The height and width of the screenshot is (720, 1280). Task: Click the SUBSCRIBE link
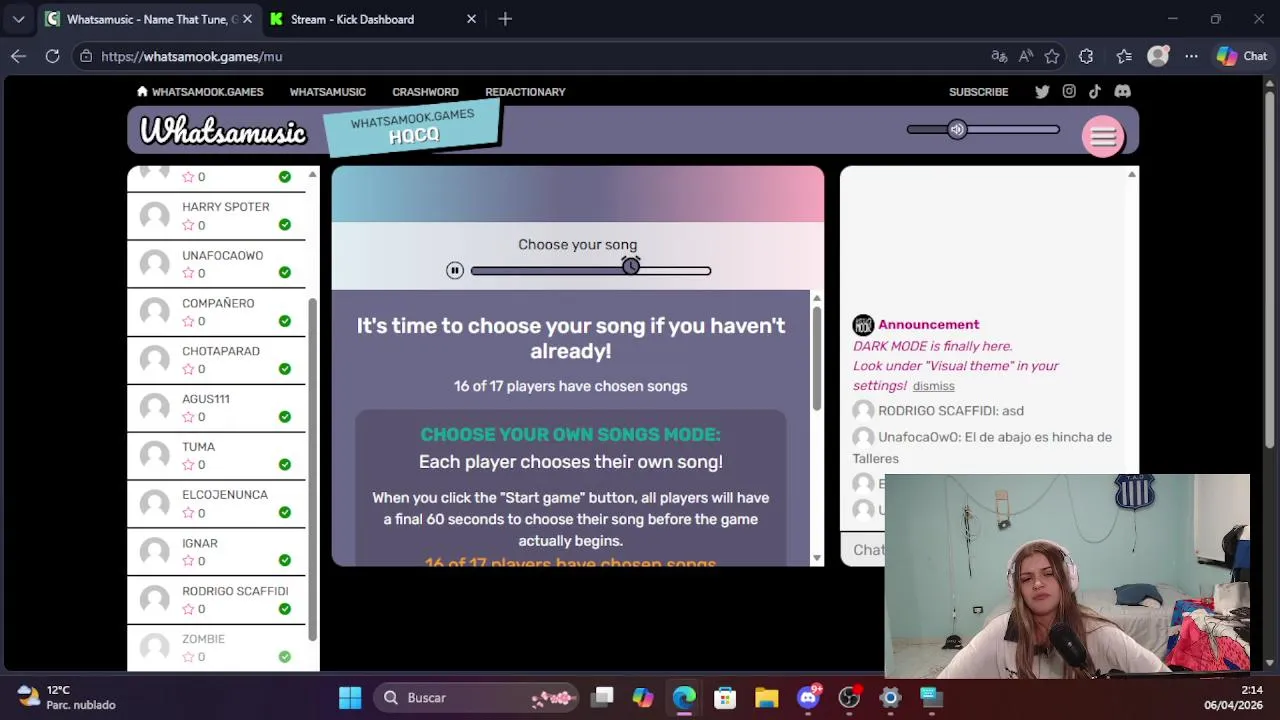coord(978,92)
